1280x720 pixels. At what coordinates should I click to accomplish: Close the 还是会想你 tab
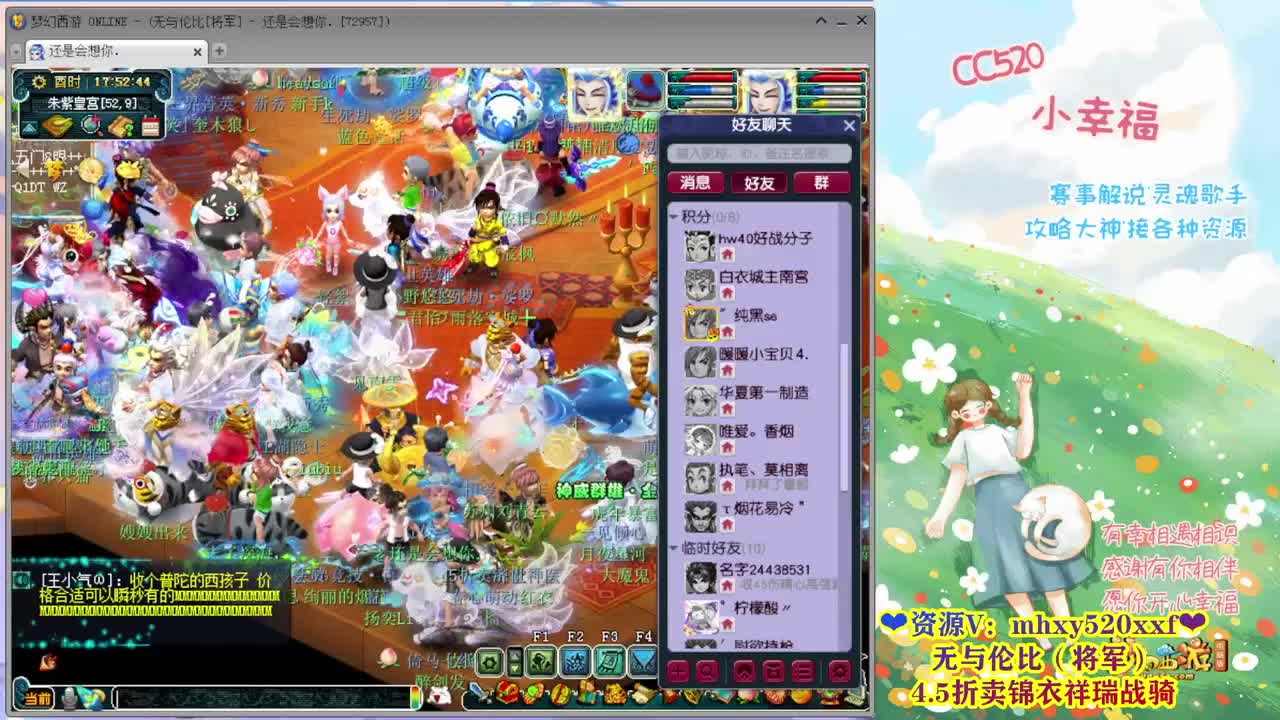[197, 51]
